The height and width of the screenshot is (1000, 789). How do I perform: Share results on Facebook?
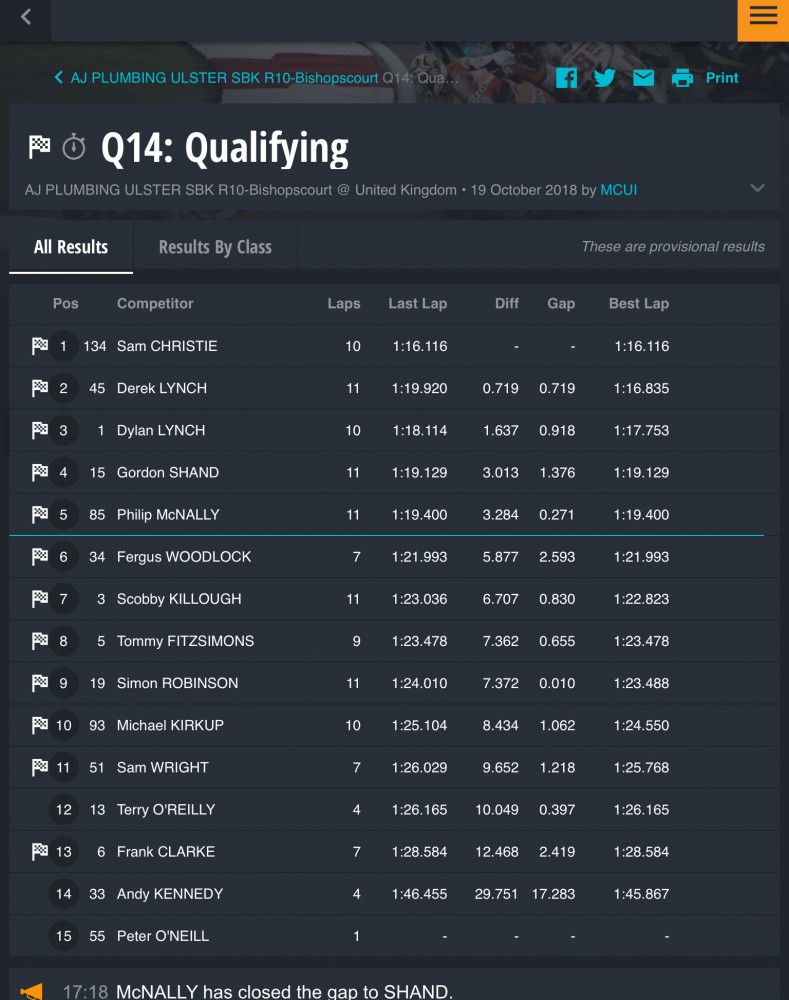point(566,78)
